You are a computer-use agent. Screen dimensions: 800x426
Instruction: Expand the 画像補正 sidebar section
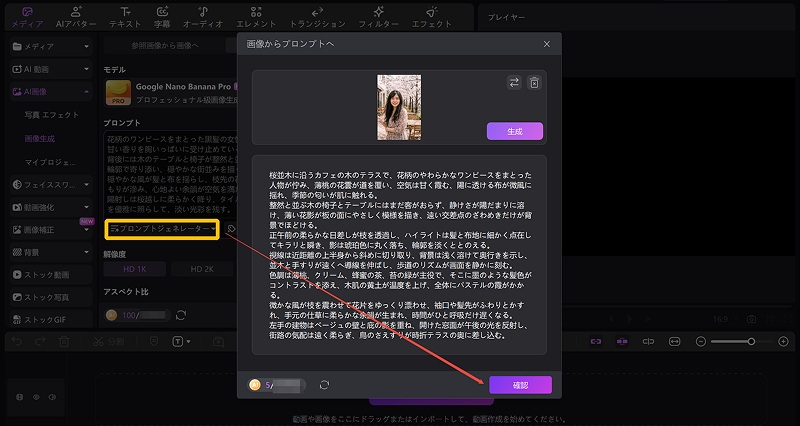(49, 230)
